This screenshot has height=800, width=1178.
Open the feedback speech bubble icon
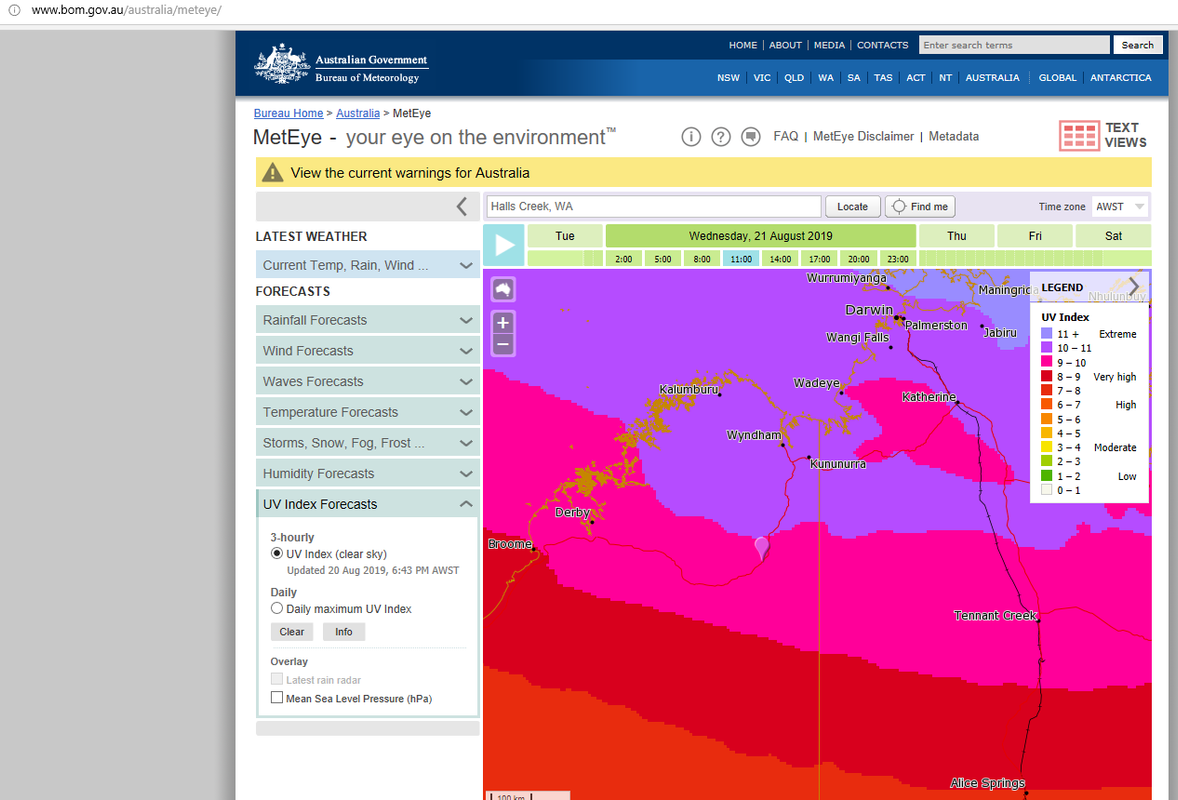point(751,137)
